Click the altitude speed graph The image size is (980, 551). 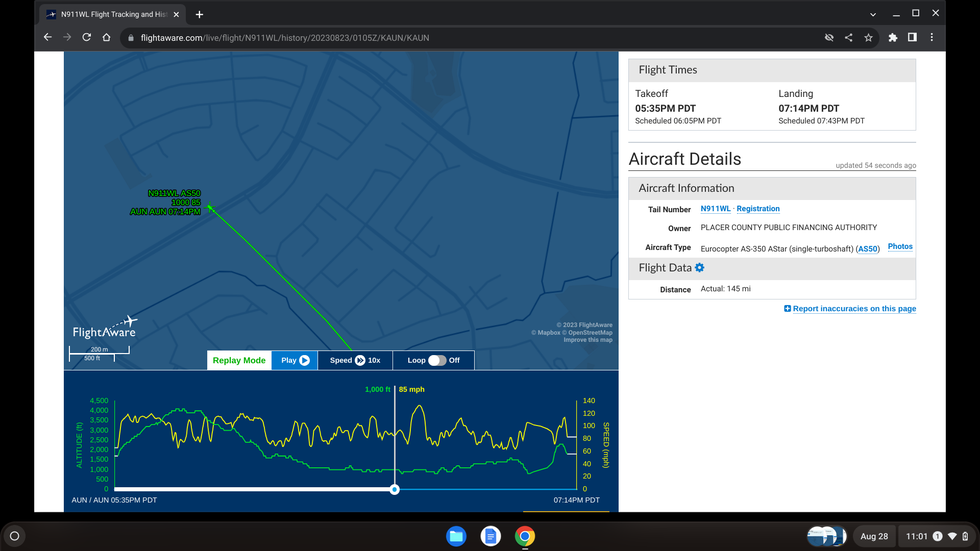coord(346,444)
